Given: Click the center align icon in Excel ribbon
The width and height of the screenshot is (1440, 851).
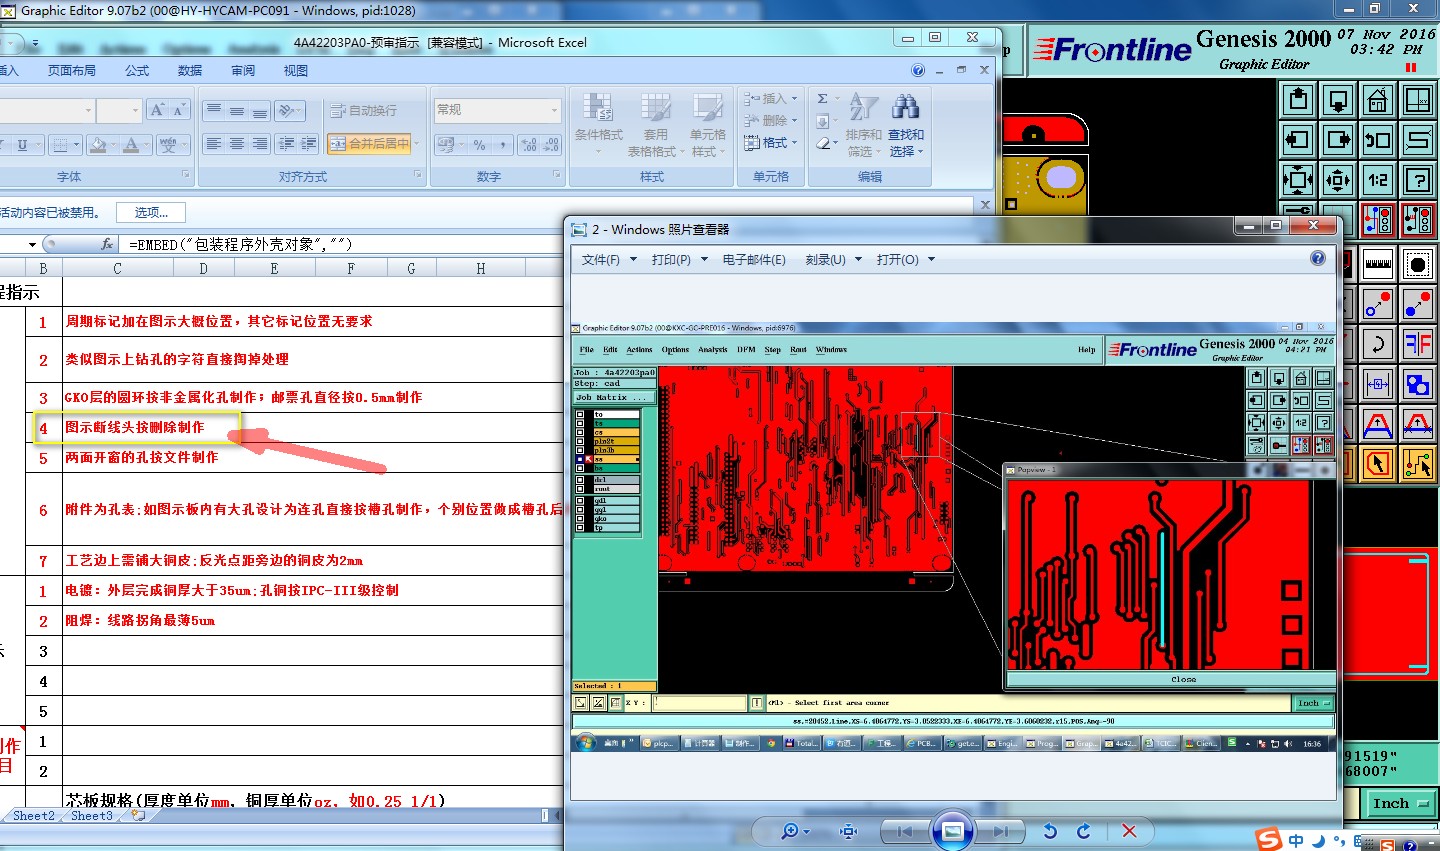Looking at the screenshot, I should [237, 144].
